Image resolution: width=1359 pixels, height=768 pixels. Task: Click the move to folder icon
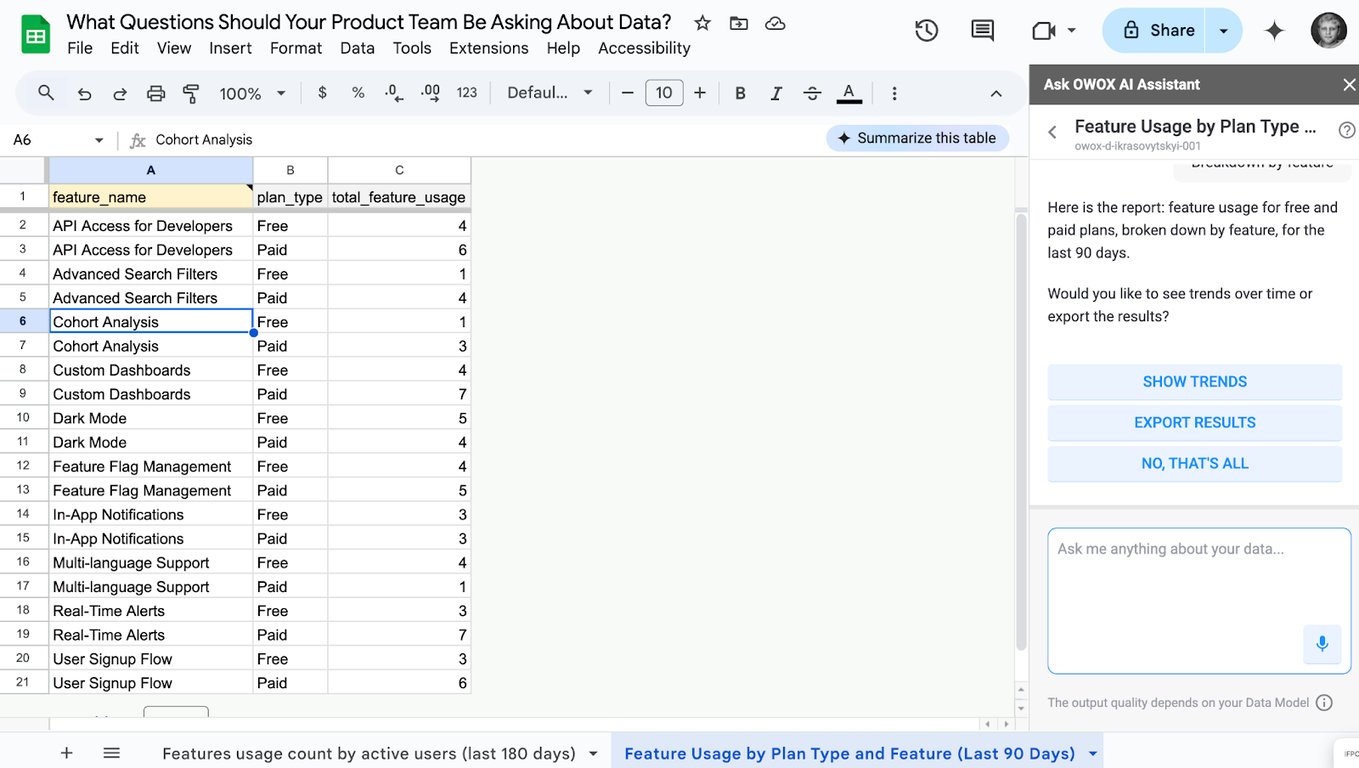pyautogui.click(x=739, y=23)
